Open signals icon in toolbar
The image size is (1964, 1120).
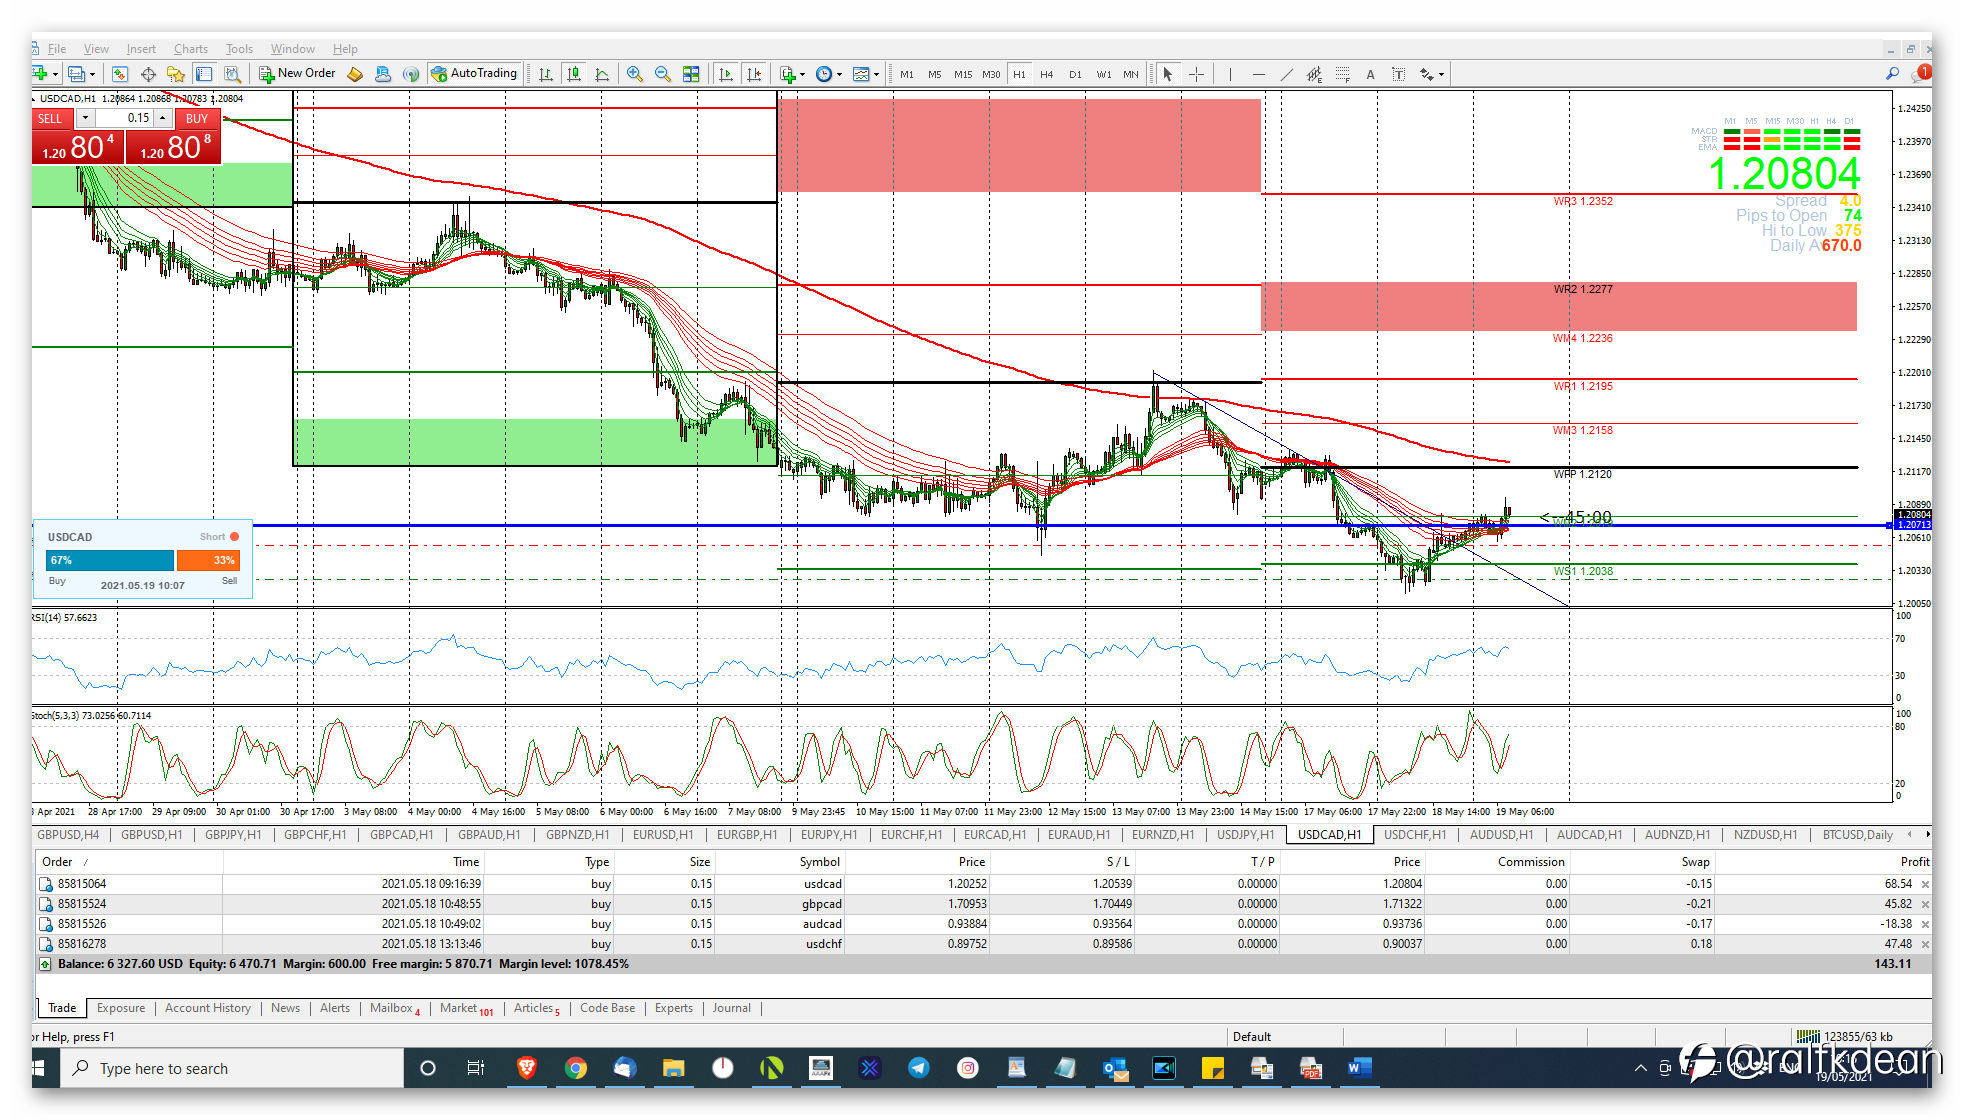pyautogui.click(x=411, y=74)
